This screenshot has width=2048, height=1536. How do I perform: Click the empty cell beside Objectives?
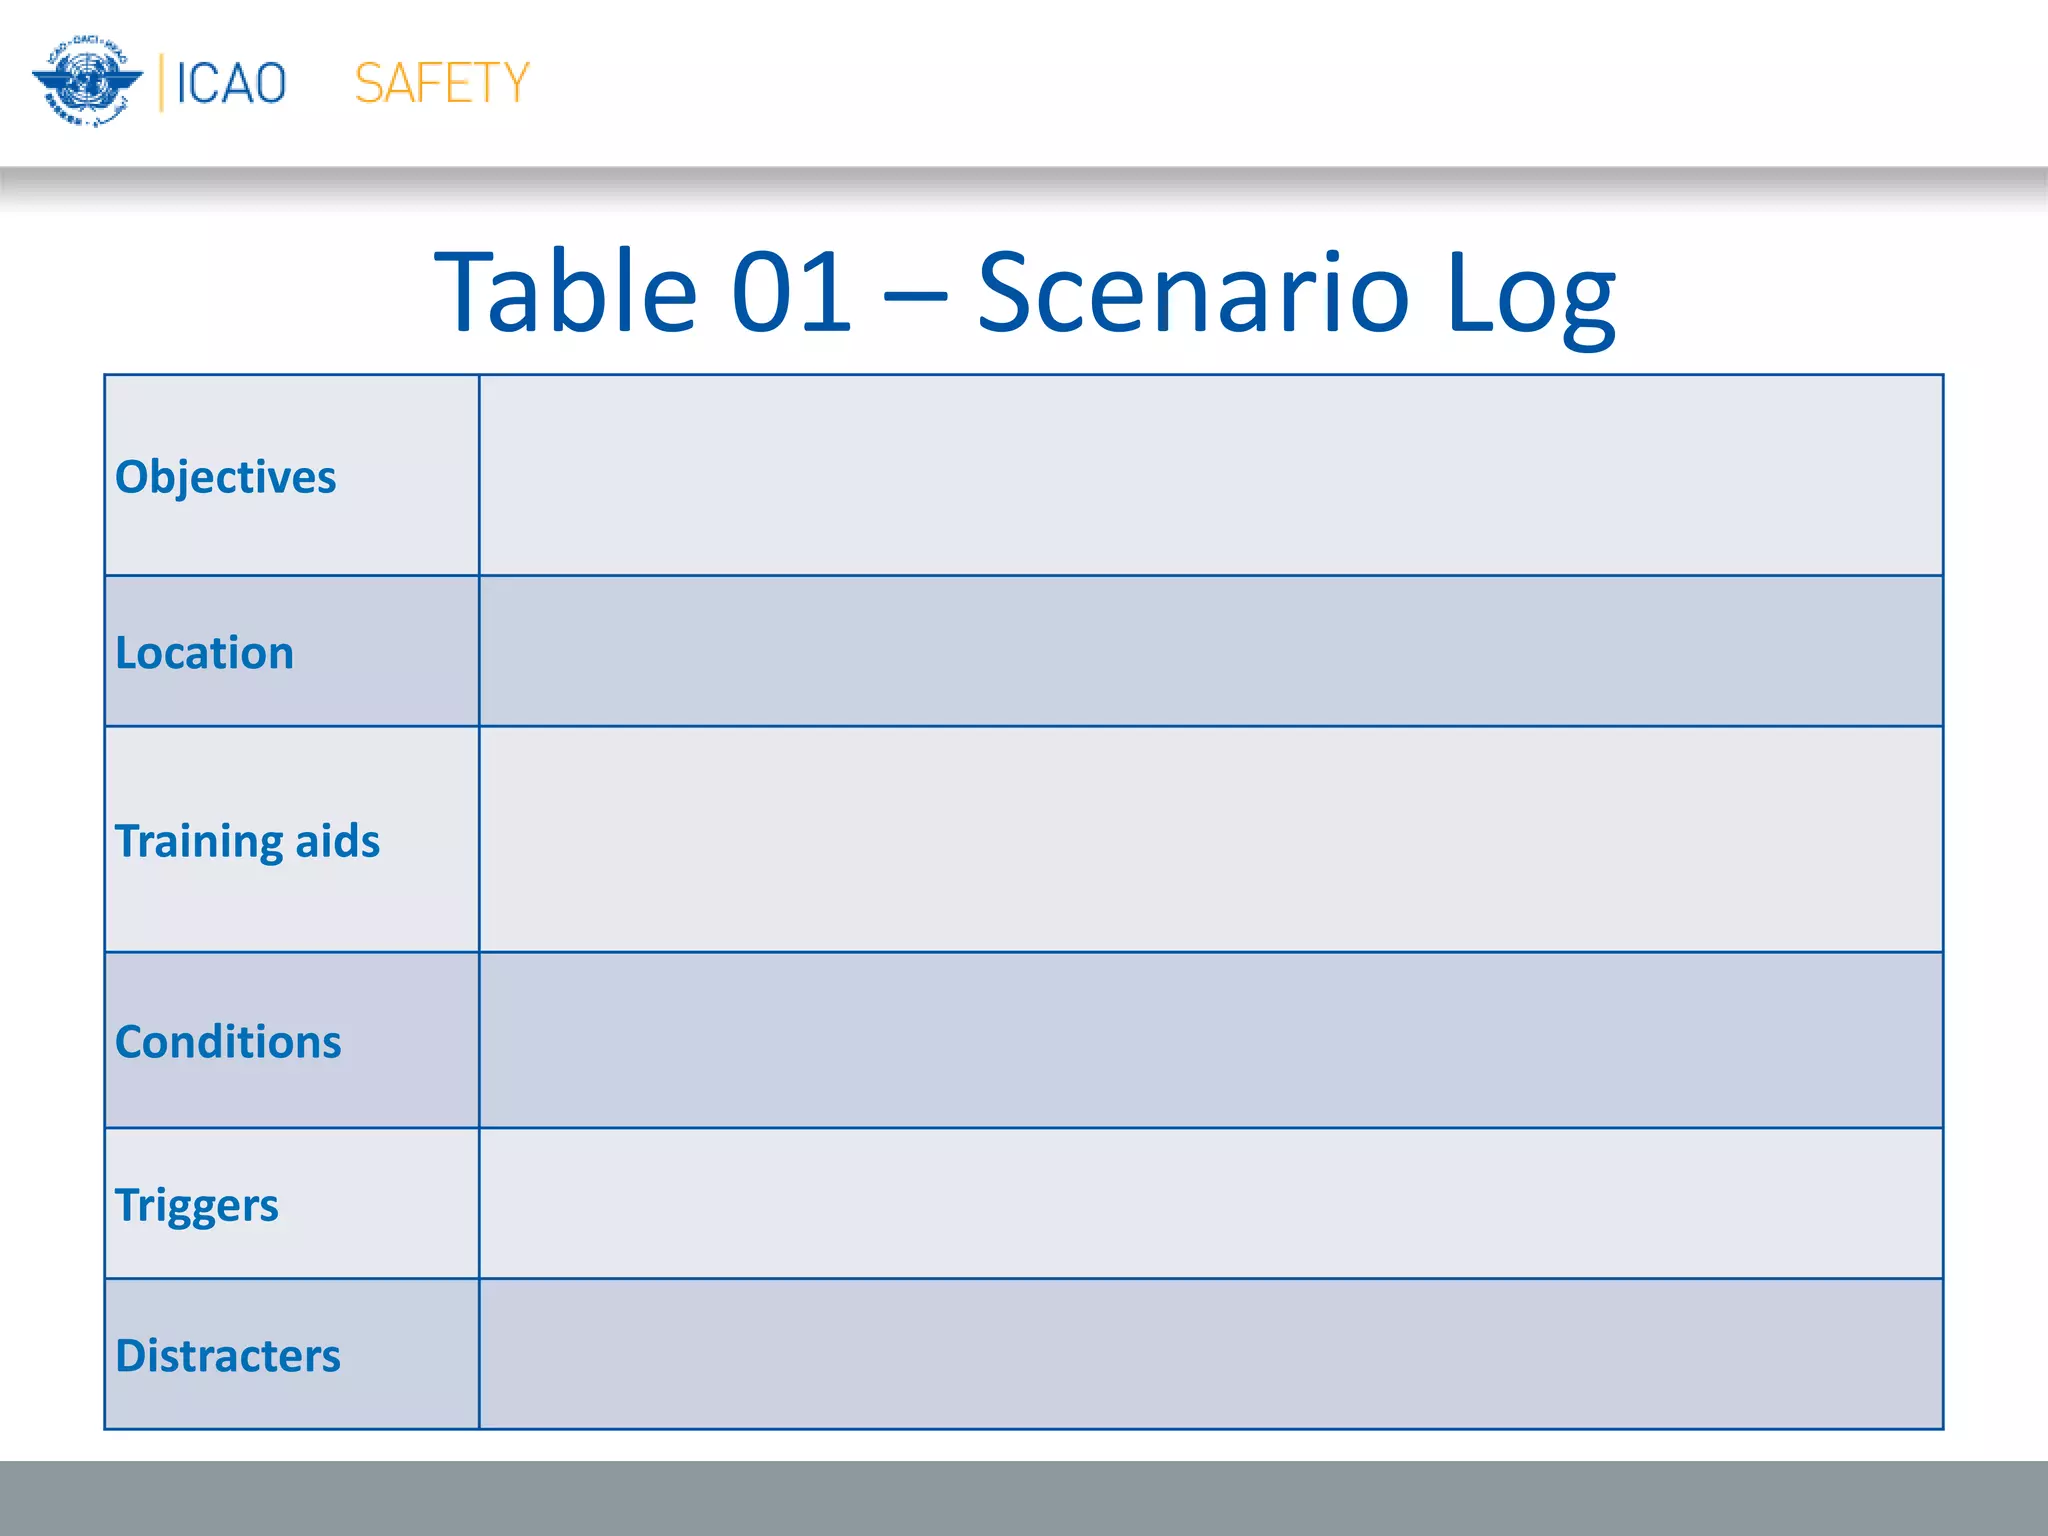(1211, 476)
